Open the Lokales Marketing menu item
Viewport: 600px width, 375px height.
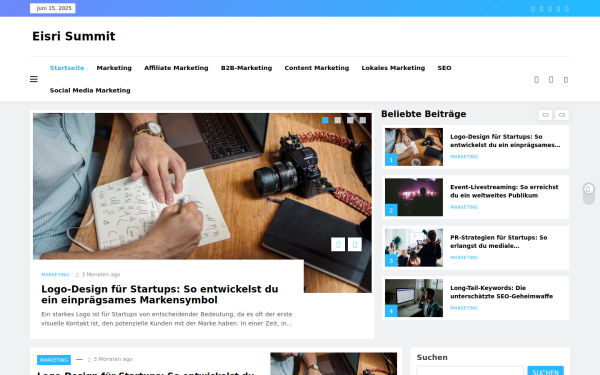[393, 68]
